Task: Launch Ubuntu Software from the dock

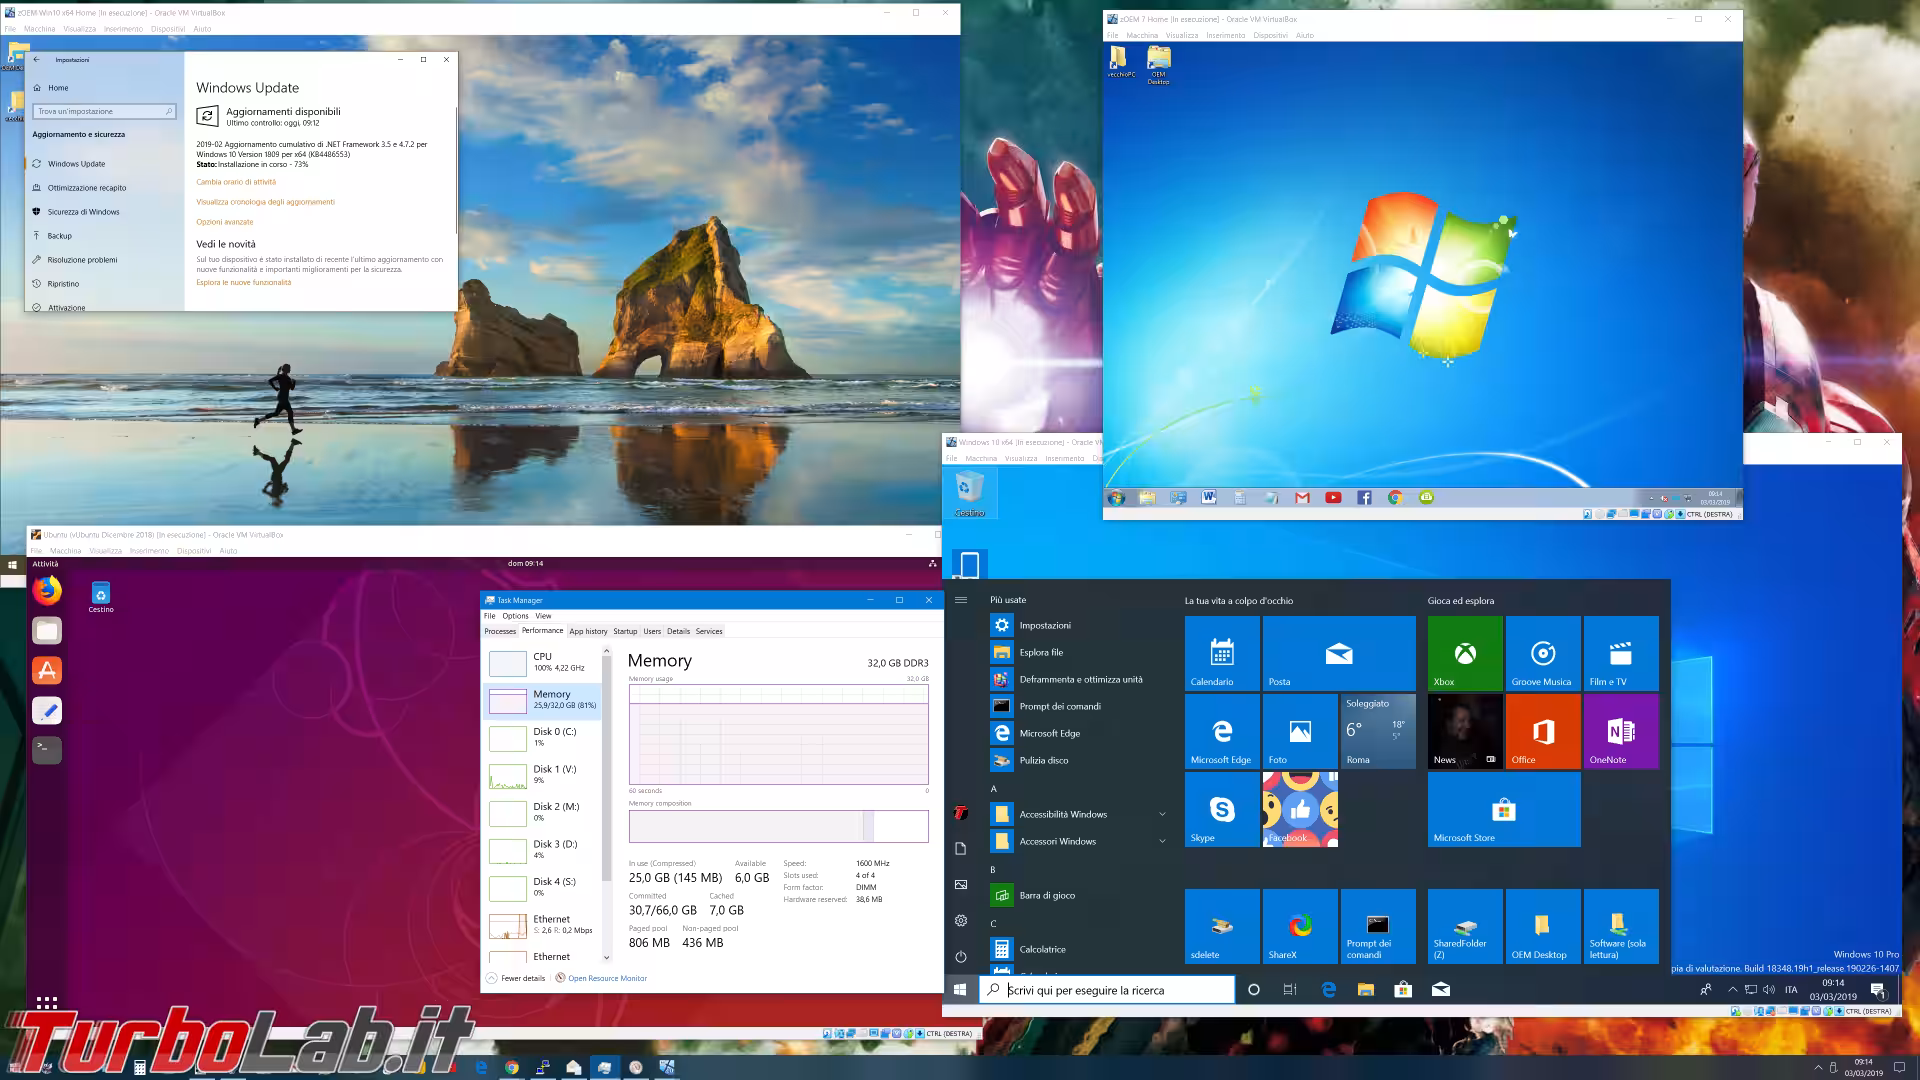Action: click(x=46, y=670)
